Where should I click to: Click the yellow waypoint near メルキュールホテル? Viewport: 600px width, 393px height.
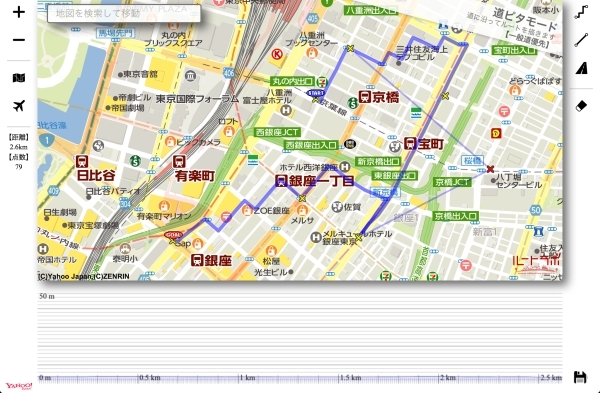(x=359, y=238)
